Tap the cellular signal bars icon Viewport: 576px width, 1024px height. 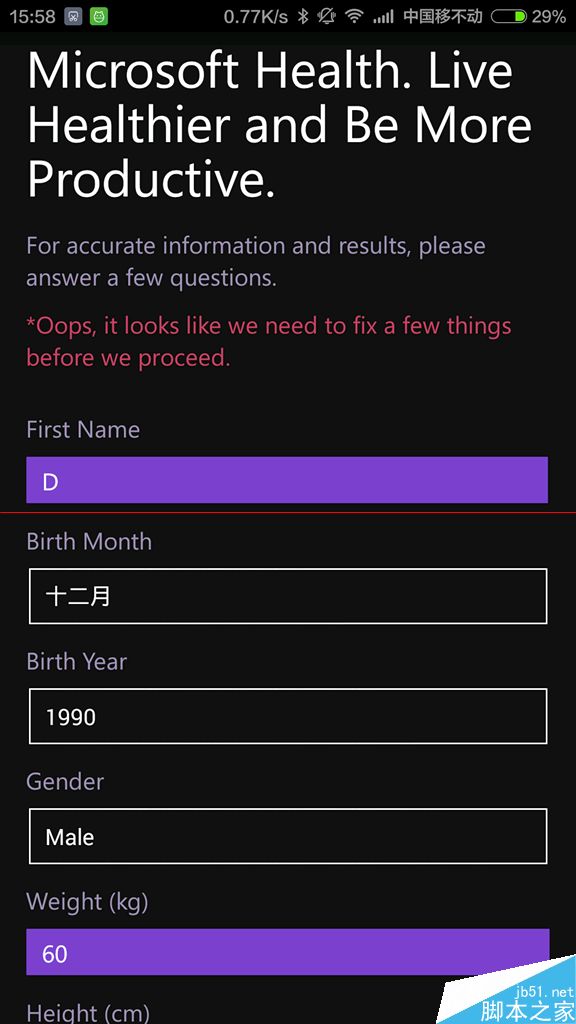(x=383, y=18)
